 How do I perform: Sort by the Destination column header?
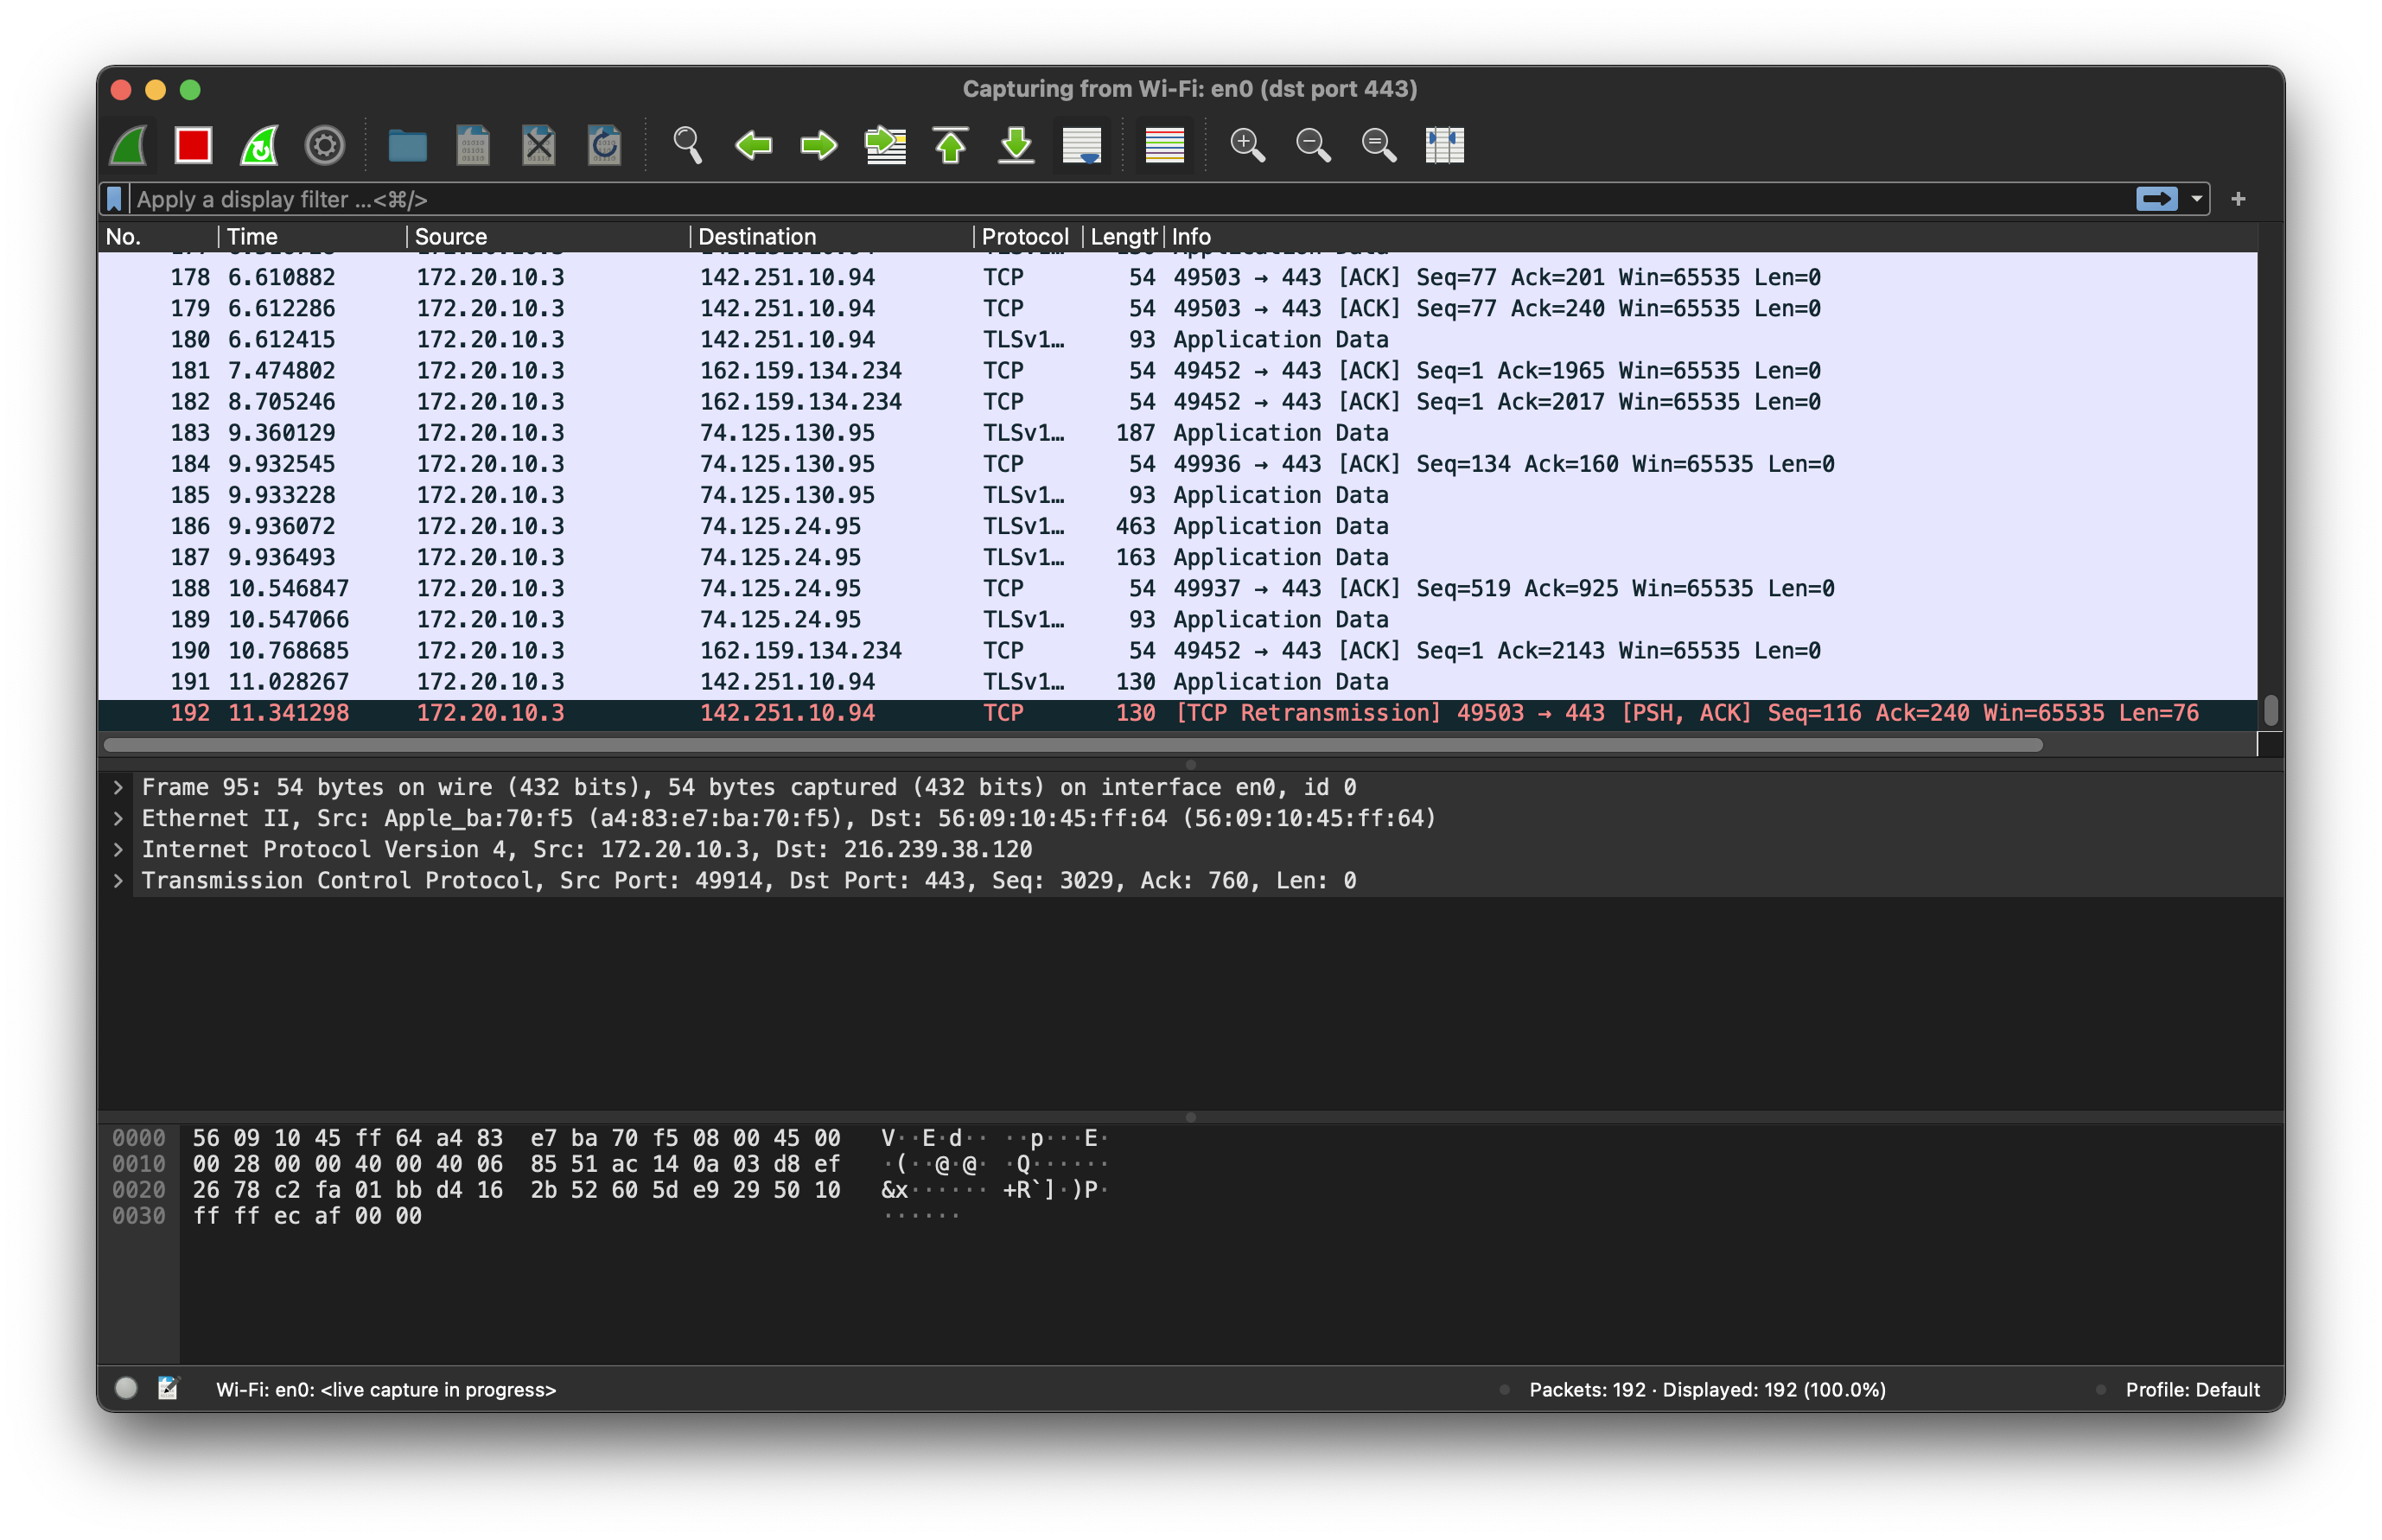(x=757, y=237)
